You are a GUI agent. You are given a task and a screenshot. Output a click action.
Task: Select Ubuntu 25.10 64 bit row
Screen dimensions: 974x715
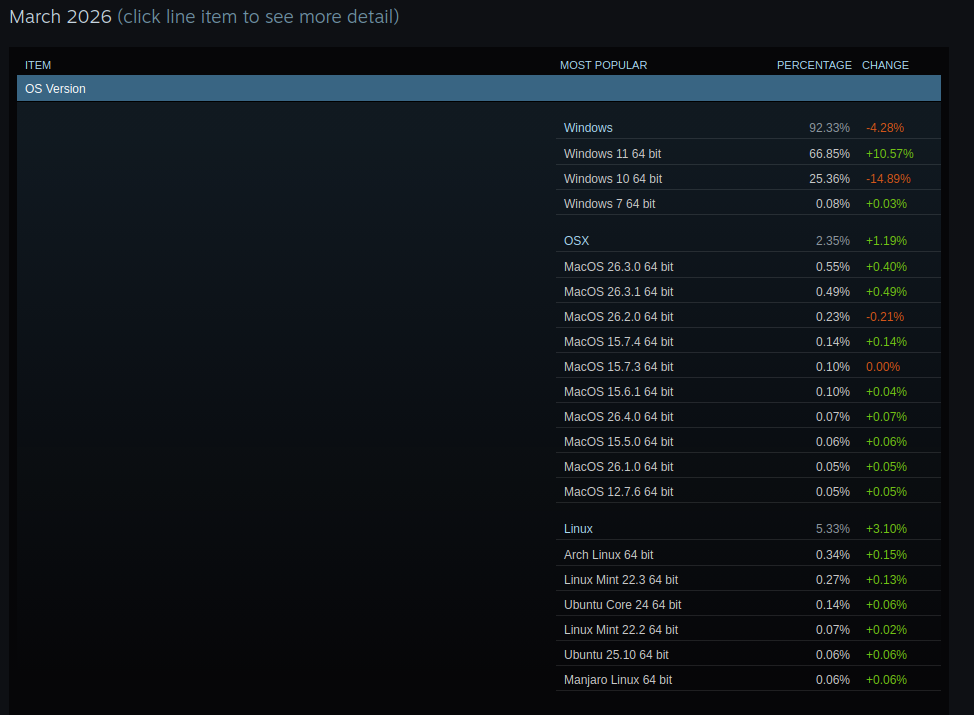748,654
